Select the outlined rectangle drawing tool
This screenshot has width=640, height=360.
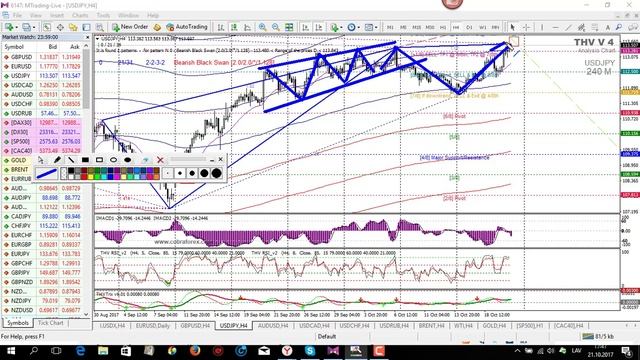click(x=99, y=160)
